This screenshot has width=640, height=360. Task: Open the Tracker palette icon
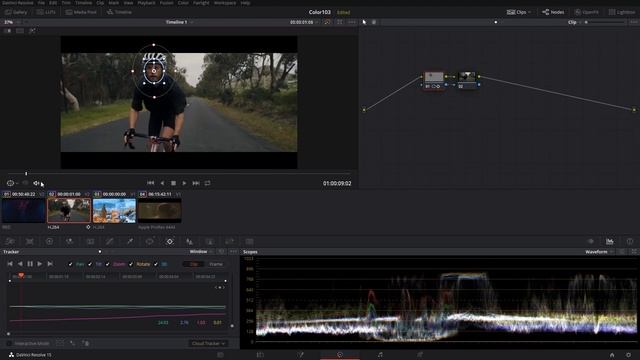170,242
